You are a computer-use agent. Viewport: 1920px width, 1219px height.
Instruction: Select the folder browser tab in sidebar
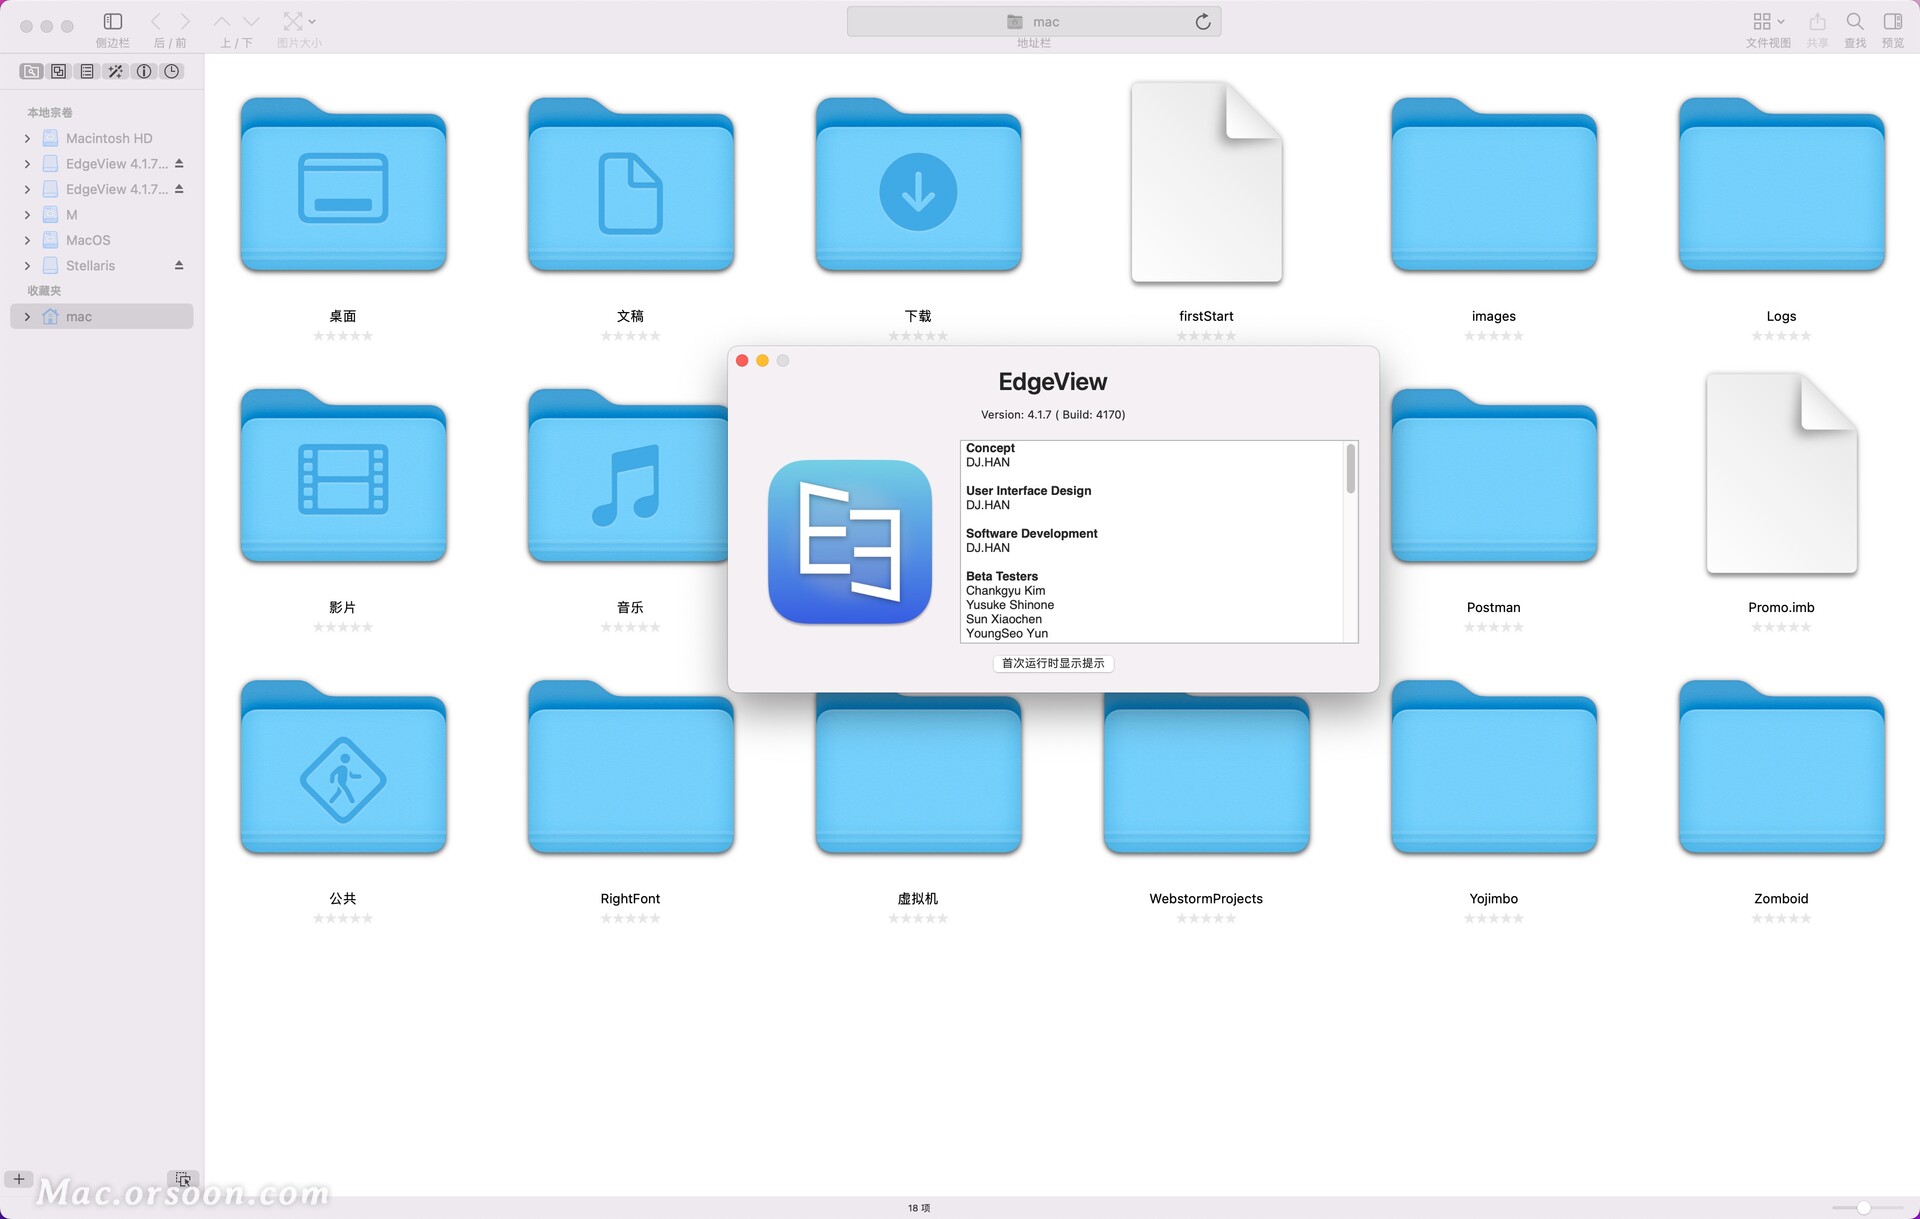click(x=30, y=71)
